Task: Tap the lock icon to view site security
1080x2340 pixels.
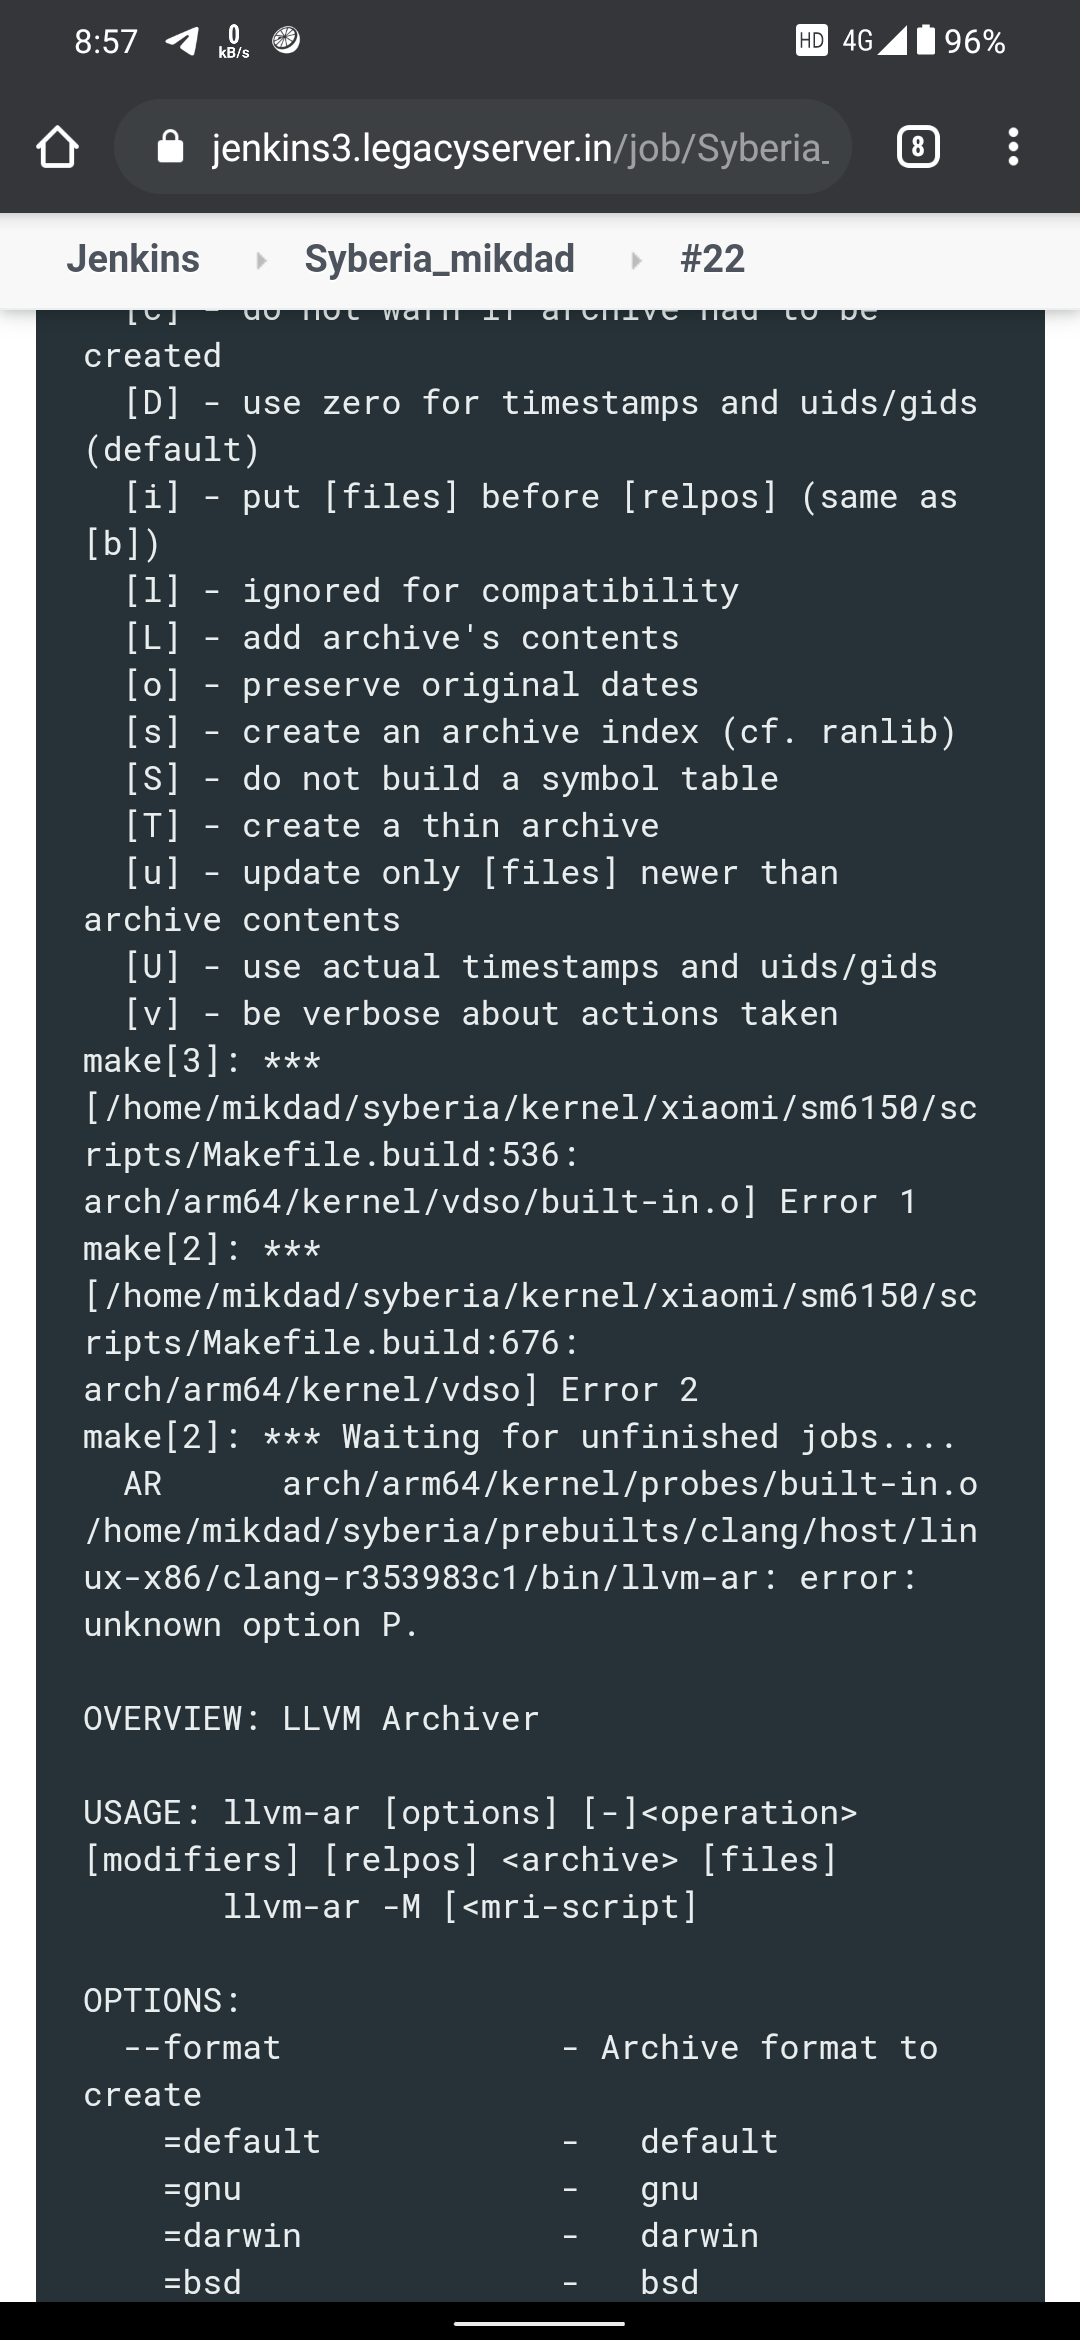Action: 172,147
